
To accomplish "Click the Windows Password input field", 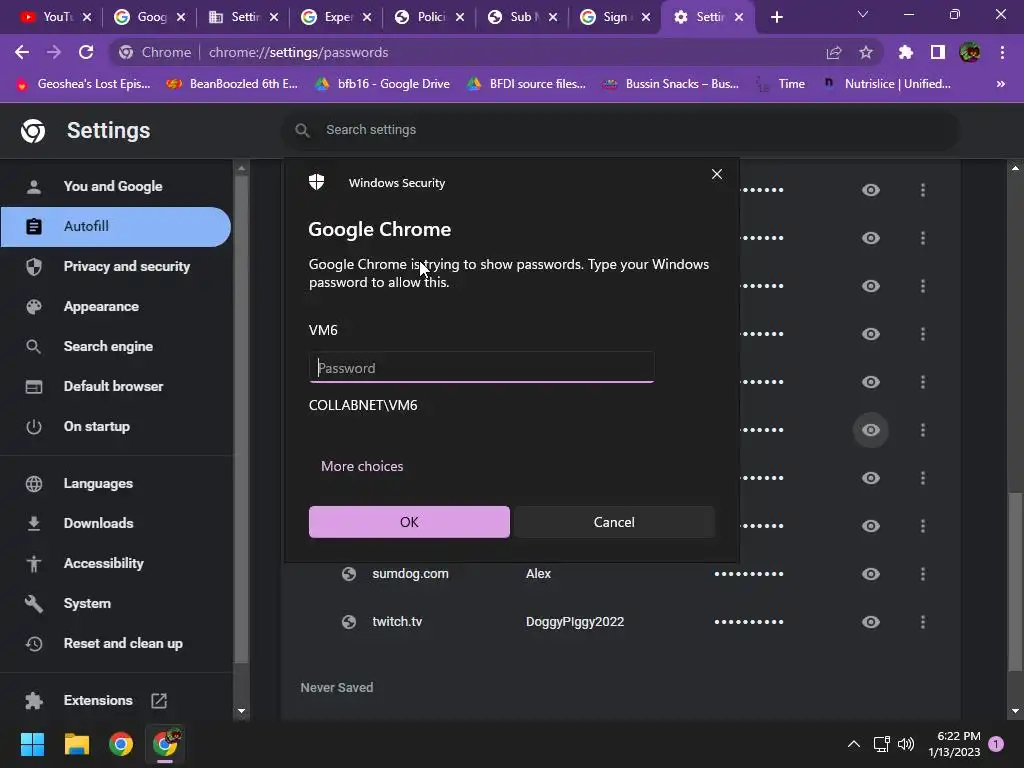I will 481,367.
